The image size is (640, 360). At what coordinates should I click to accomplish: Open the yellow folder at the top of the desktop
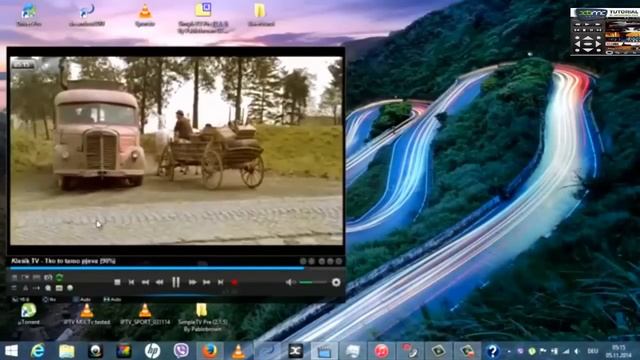(260, 15)
